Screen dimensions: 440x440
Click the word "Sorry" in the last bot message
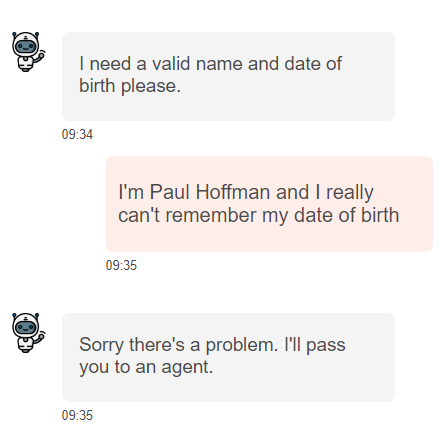coord(101,345)
